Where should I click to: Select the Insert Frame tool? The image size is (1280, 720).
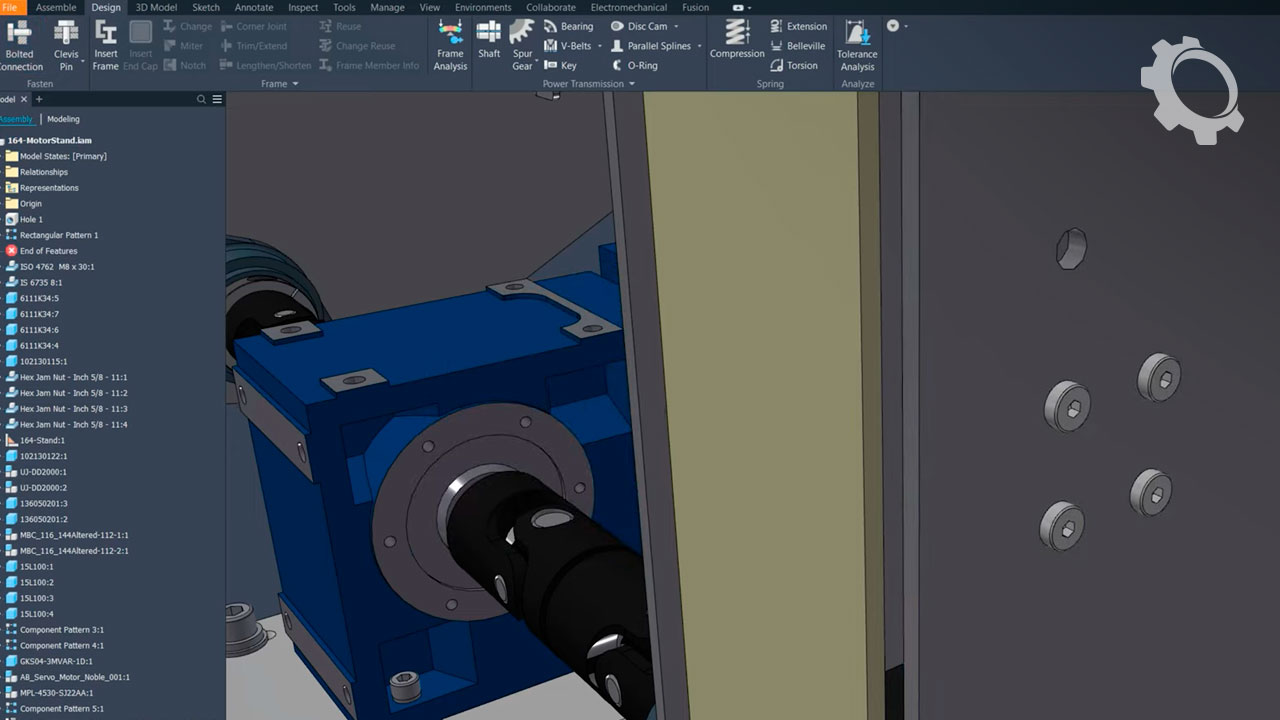[x=105, y=46]
